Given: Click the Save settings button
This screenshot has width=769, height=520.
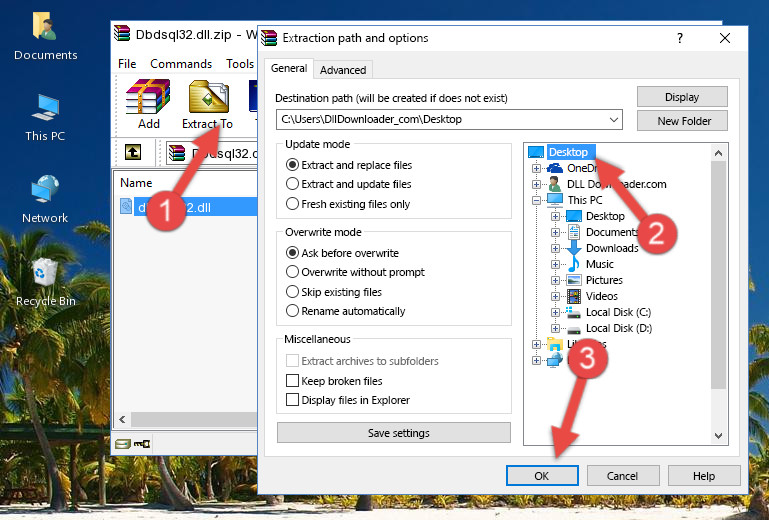Looking at the screenshot, I should [x=394, y=433].
